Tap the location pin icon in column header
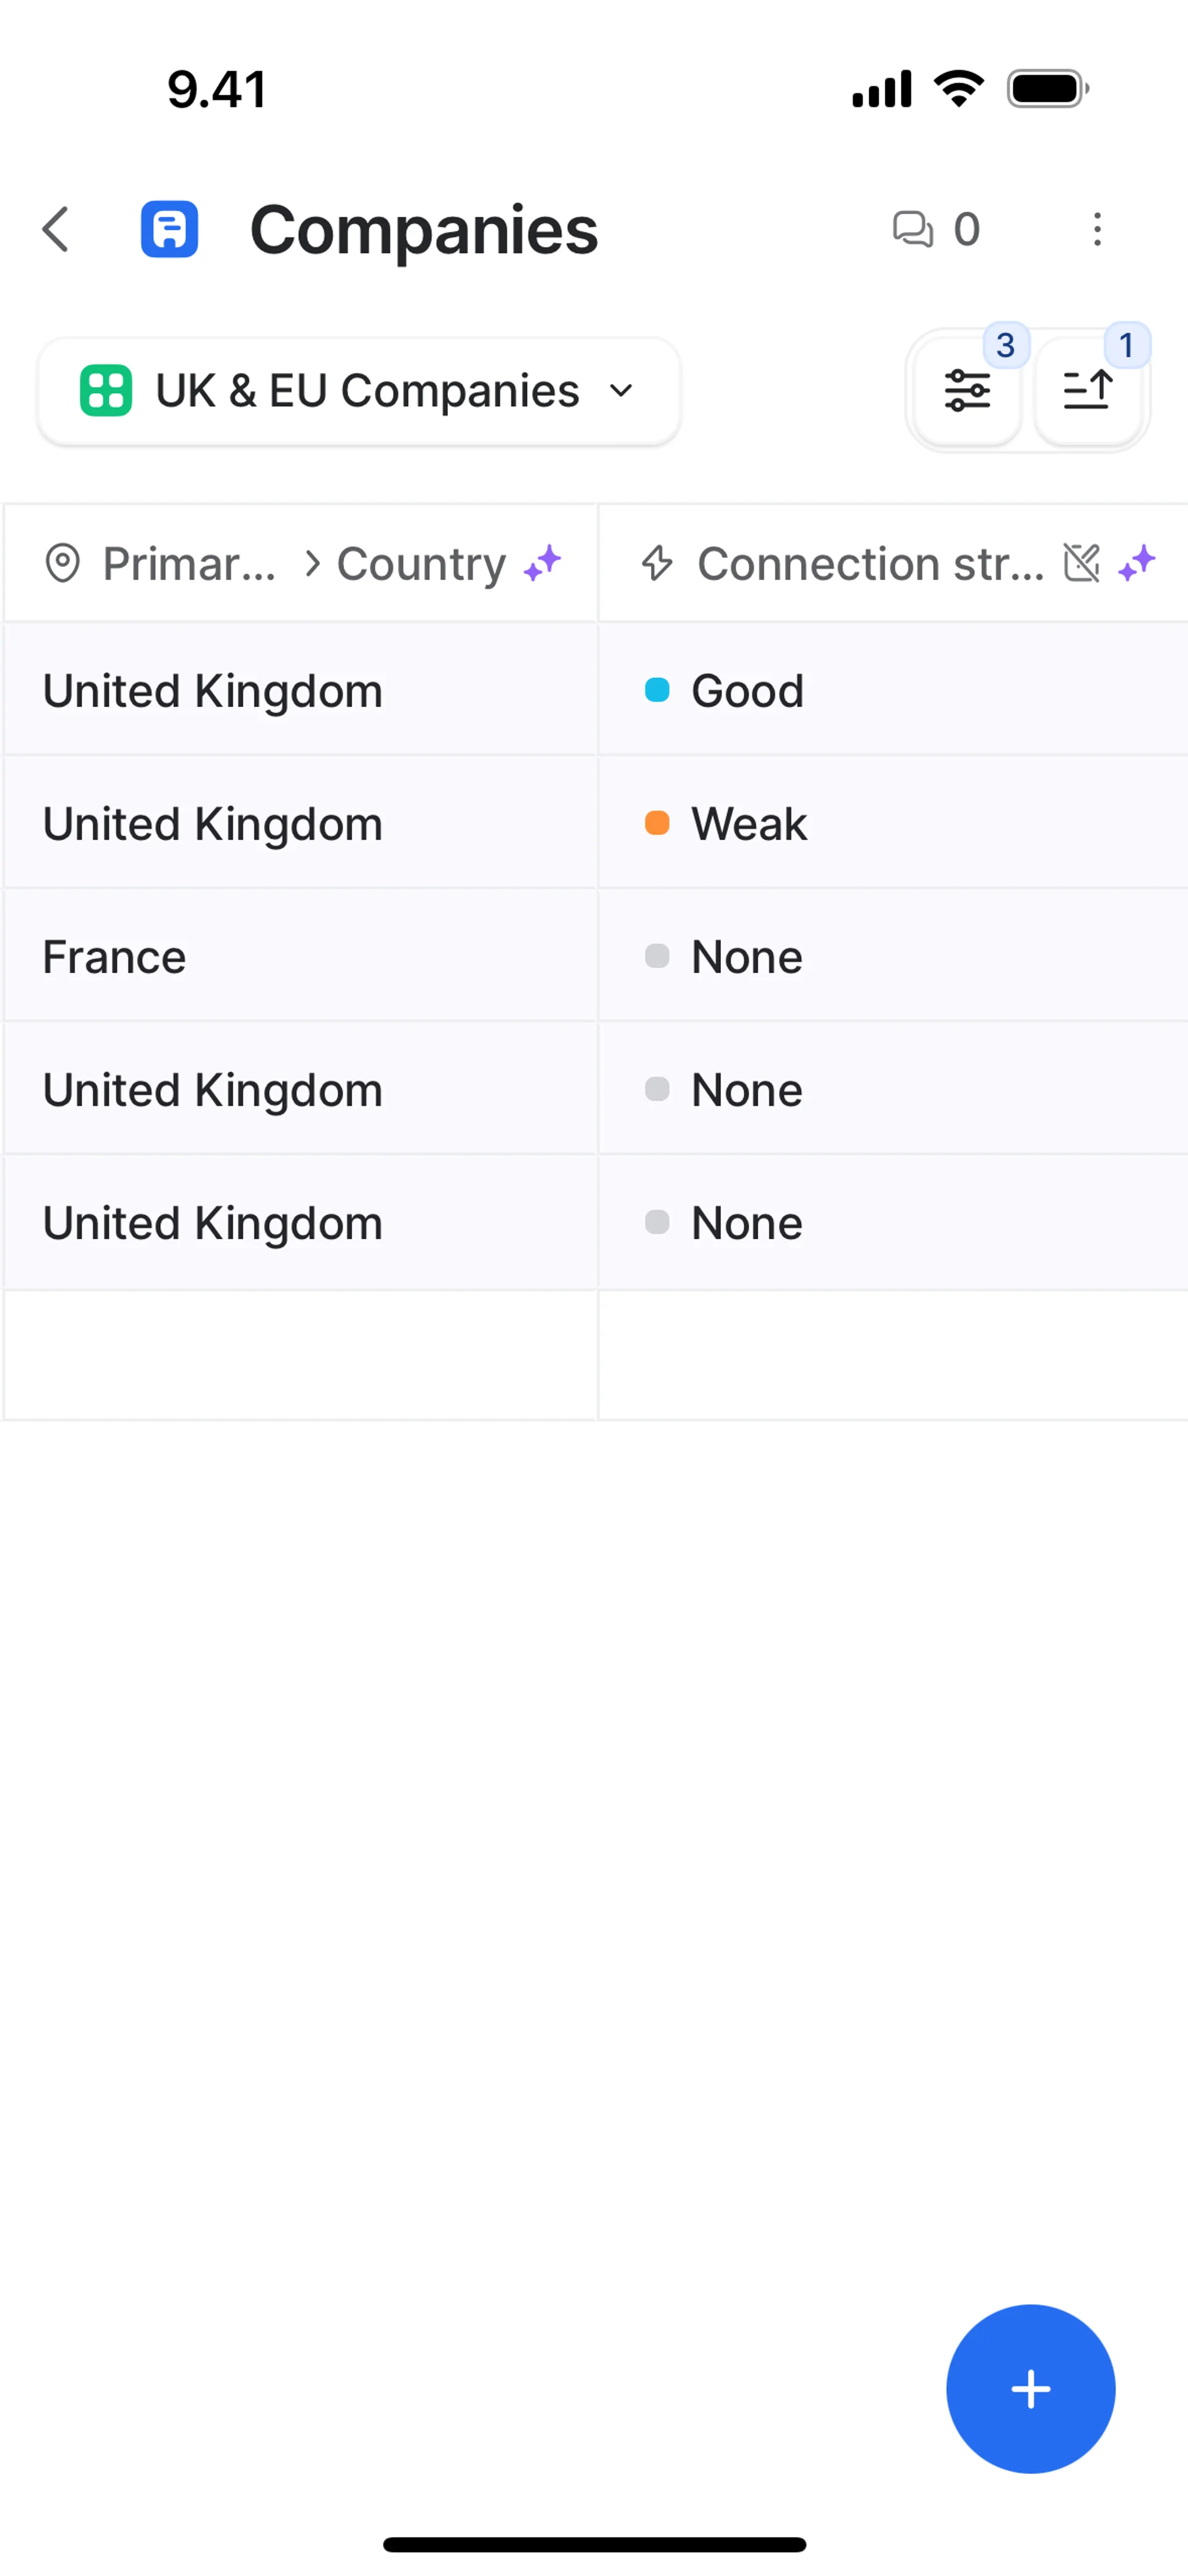Image resolution: width=1188 pixels, height=2576 pixels. 62,563
